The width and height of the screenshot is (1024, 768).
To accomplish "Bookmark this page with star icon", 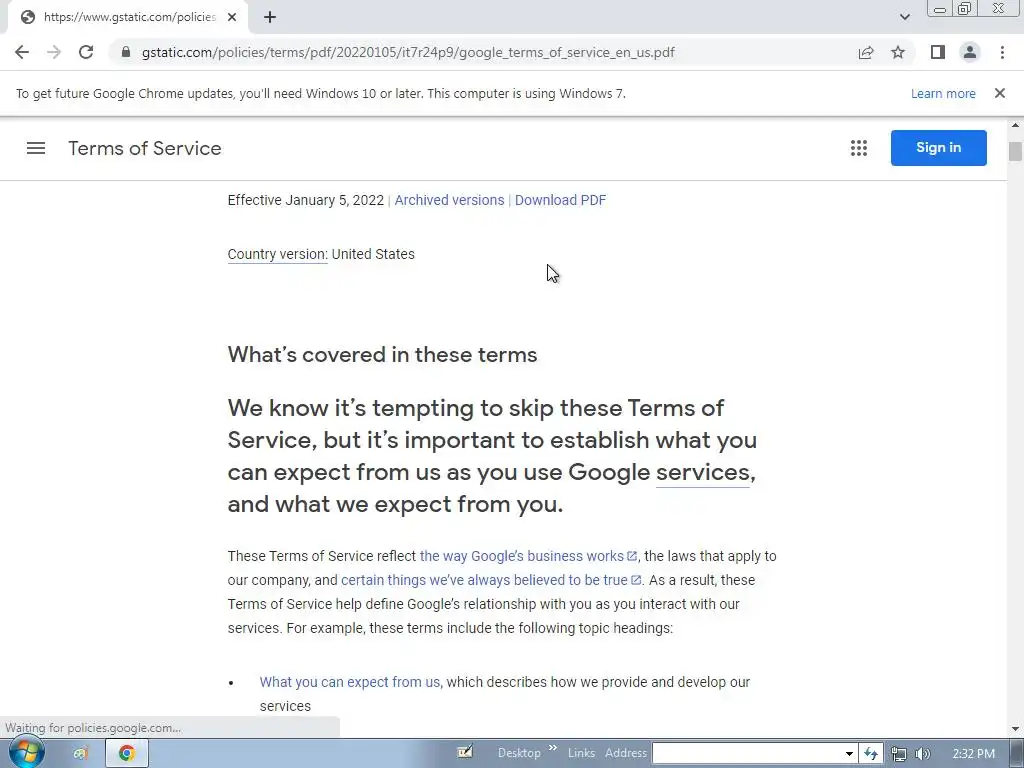I will [x=898, y=52].
